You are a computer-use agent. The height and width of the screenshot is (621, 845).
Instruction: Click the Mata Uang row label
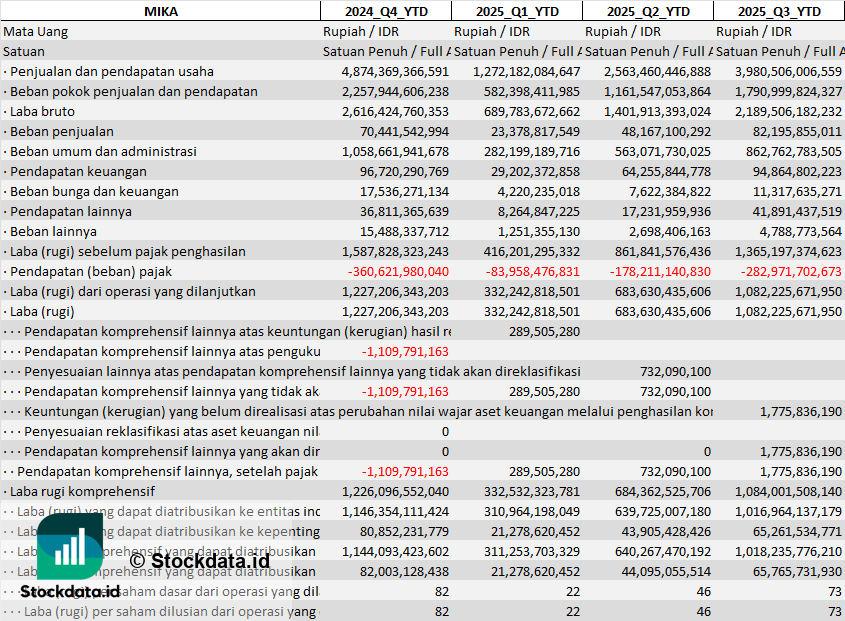pos(36,32)
